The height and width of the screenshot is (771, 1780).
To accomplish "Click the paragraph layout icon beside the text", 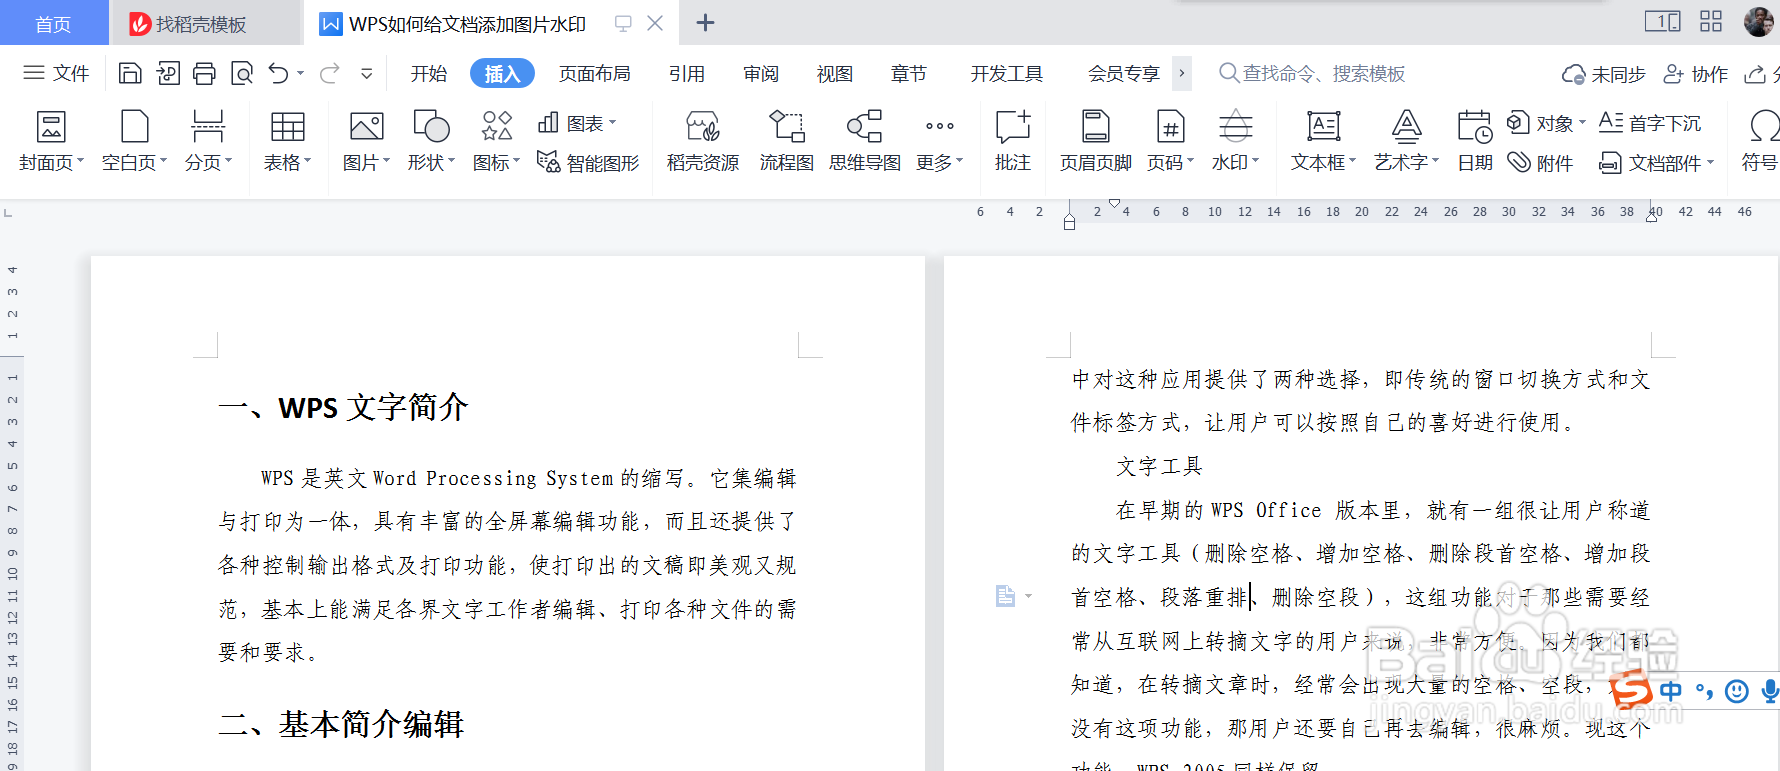I will click(1006, 596).
